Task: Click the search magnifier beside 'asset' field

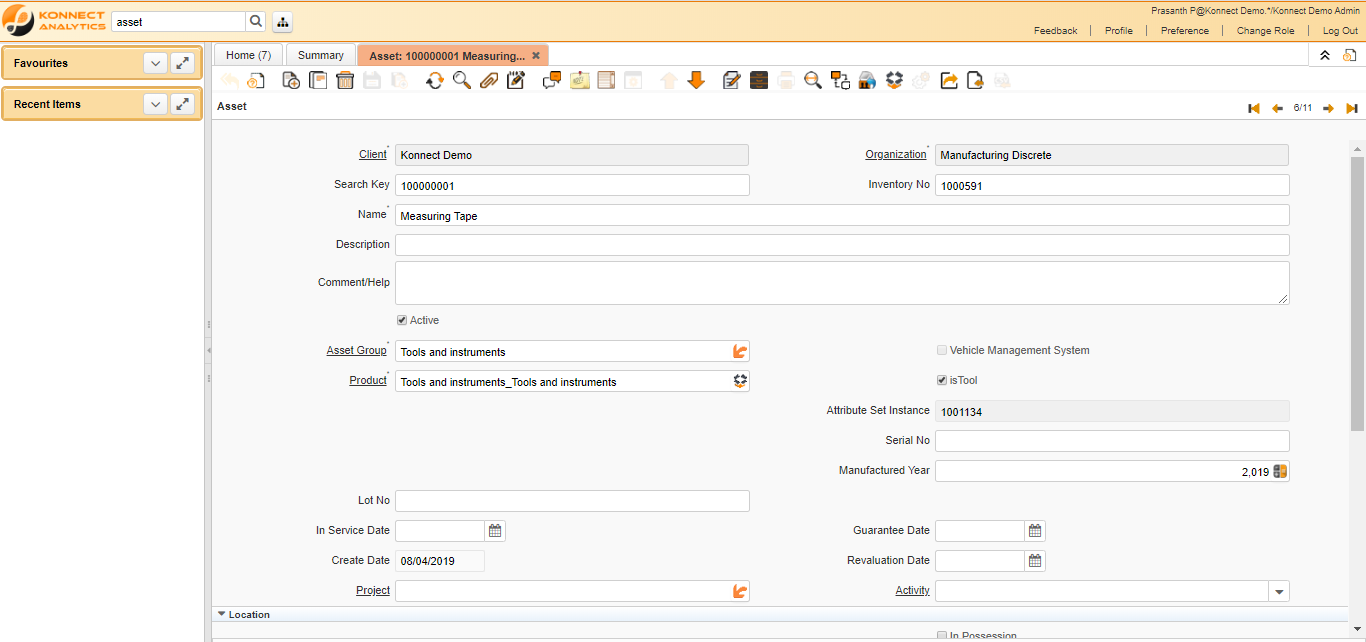Action: tap(256, 21)
